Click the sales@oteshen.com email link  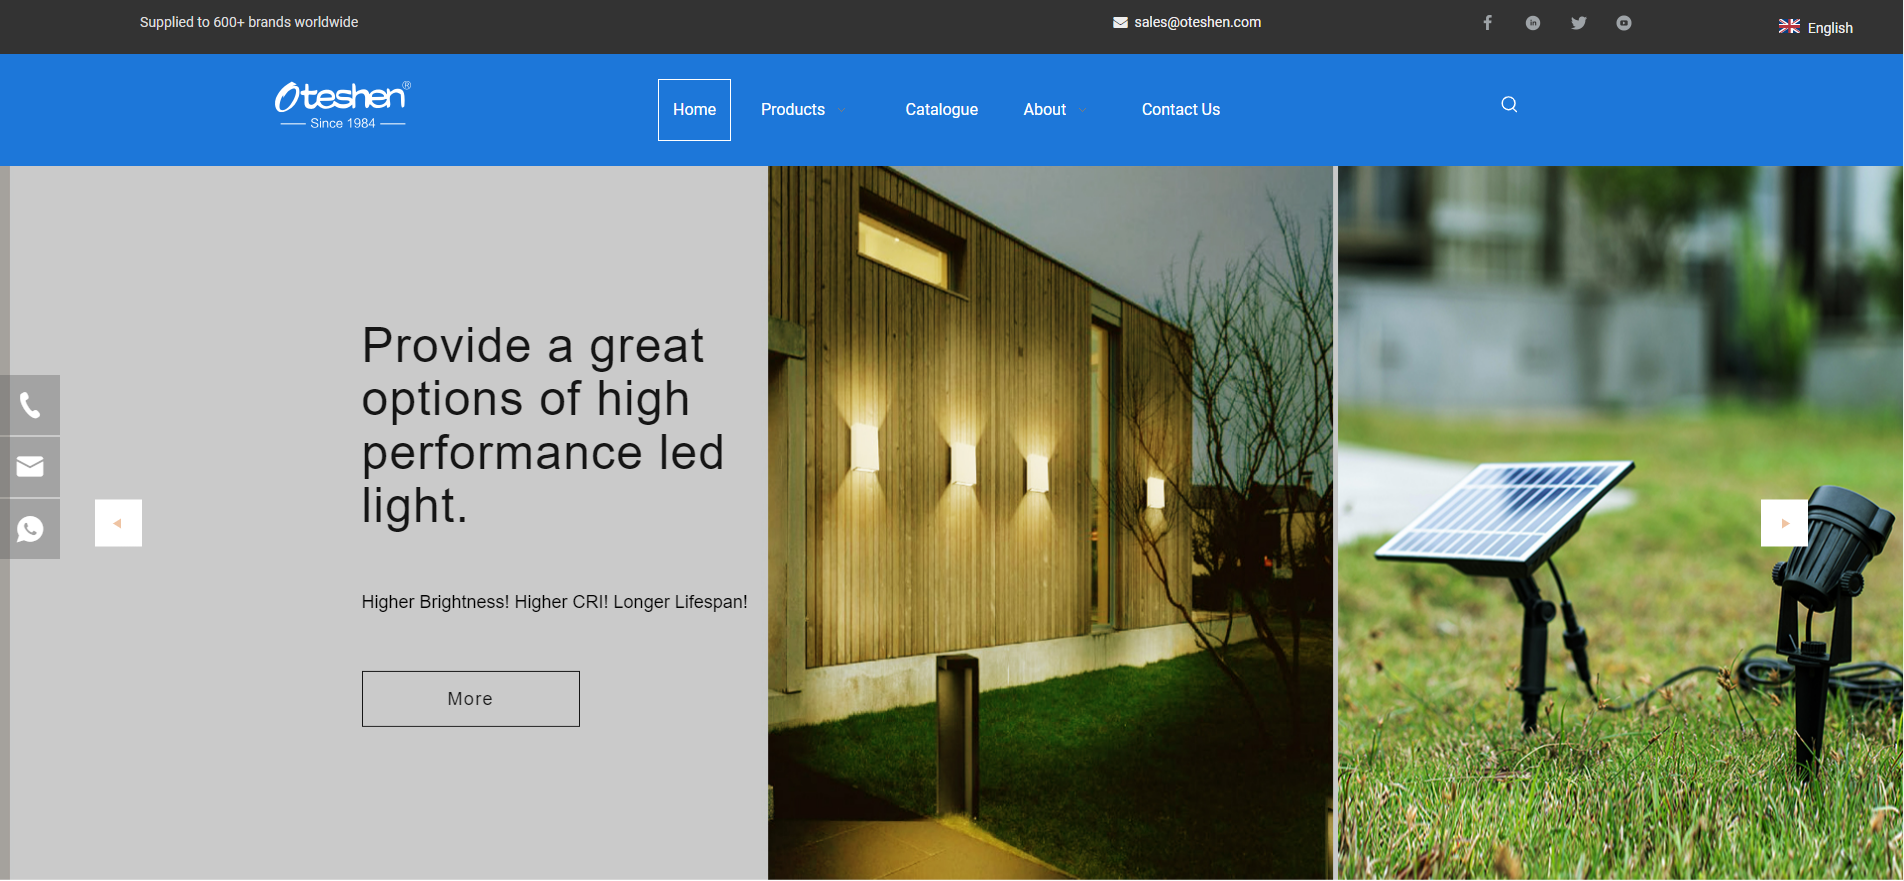click(x=1196, y=22)
